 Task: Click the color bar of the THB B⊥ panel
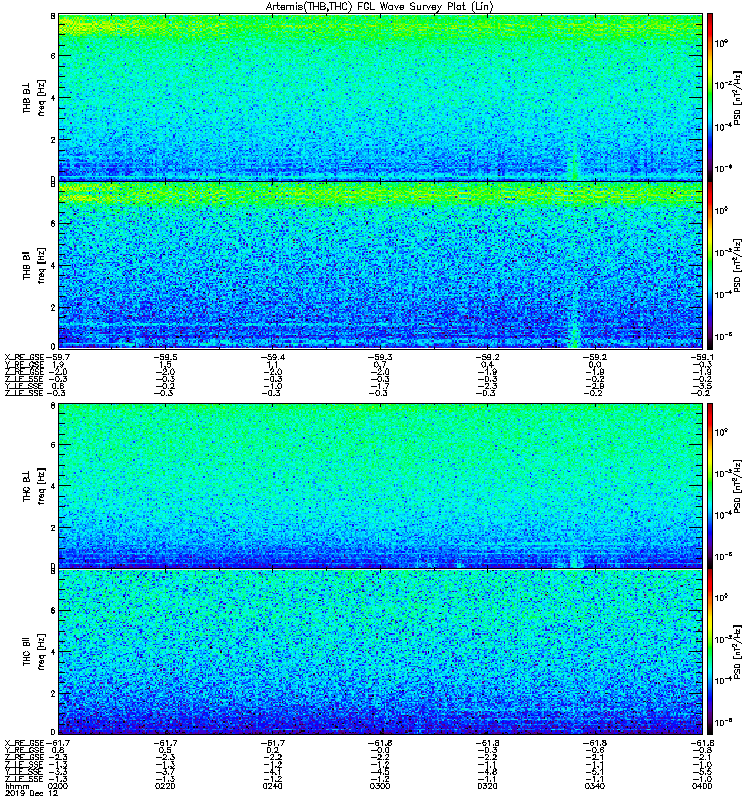pyautogui.click(x=710, y=97)
